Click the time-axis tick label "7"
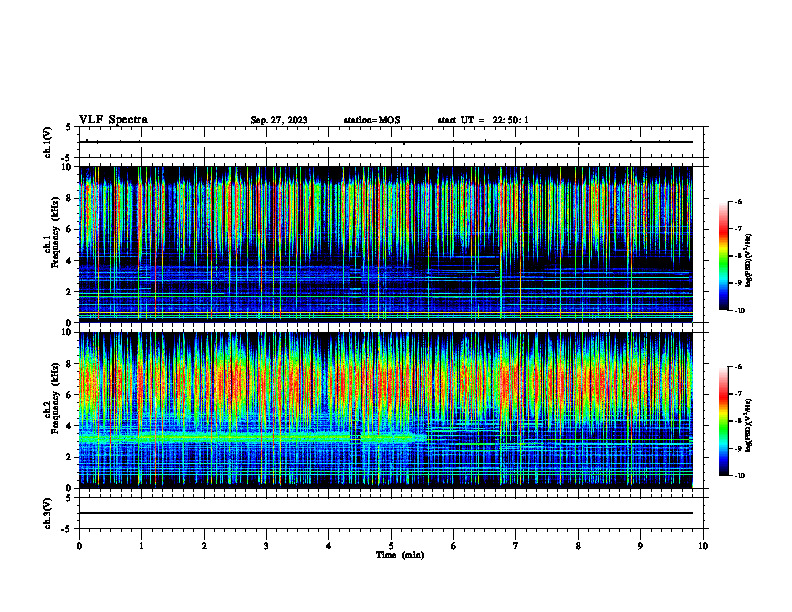The width and height of the screenshot is (792, 612). [x=516, y=546]
